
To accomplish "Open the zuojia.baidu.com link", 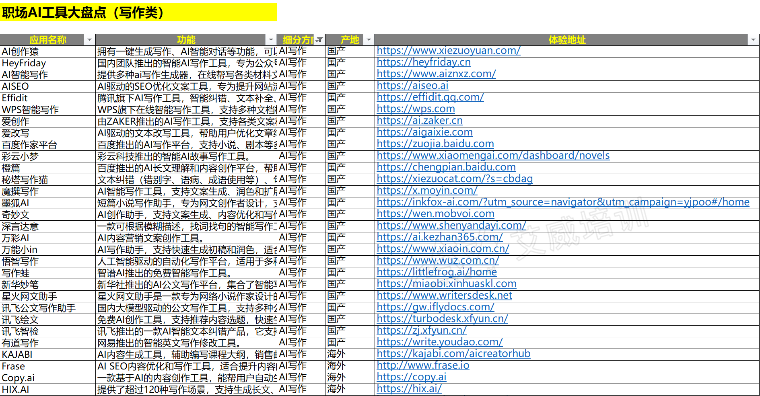I will (435, 144).
